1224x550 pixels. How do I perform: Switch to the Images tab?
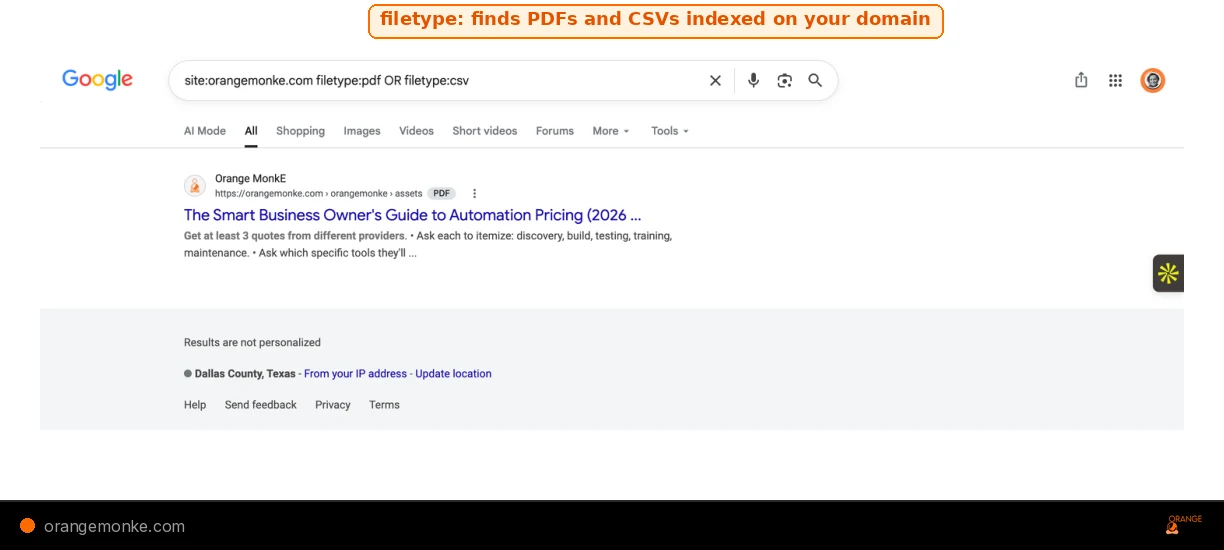362,131
